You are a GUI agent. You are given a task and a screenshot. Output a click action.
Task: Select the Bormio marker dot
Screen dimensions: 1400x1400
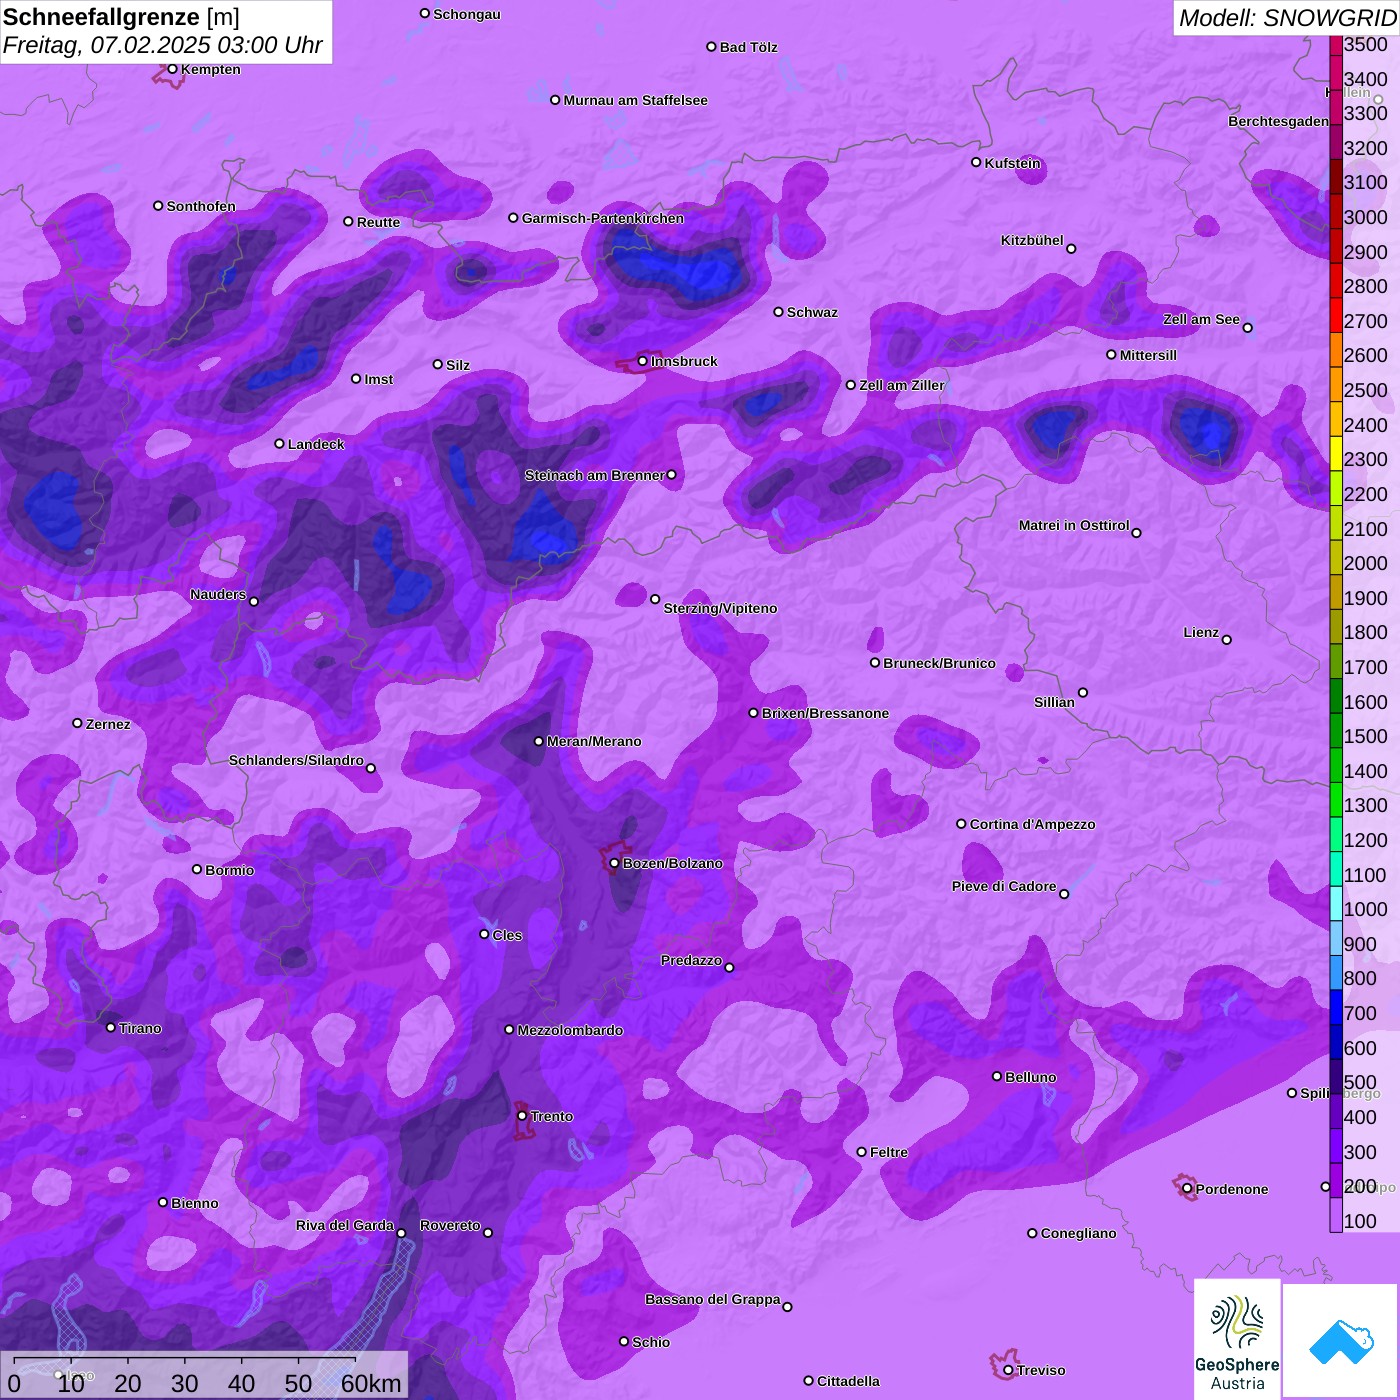tap(197, 869)
